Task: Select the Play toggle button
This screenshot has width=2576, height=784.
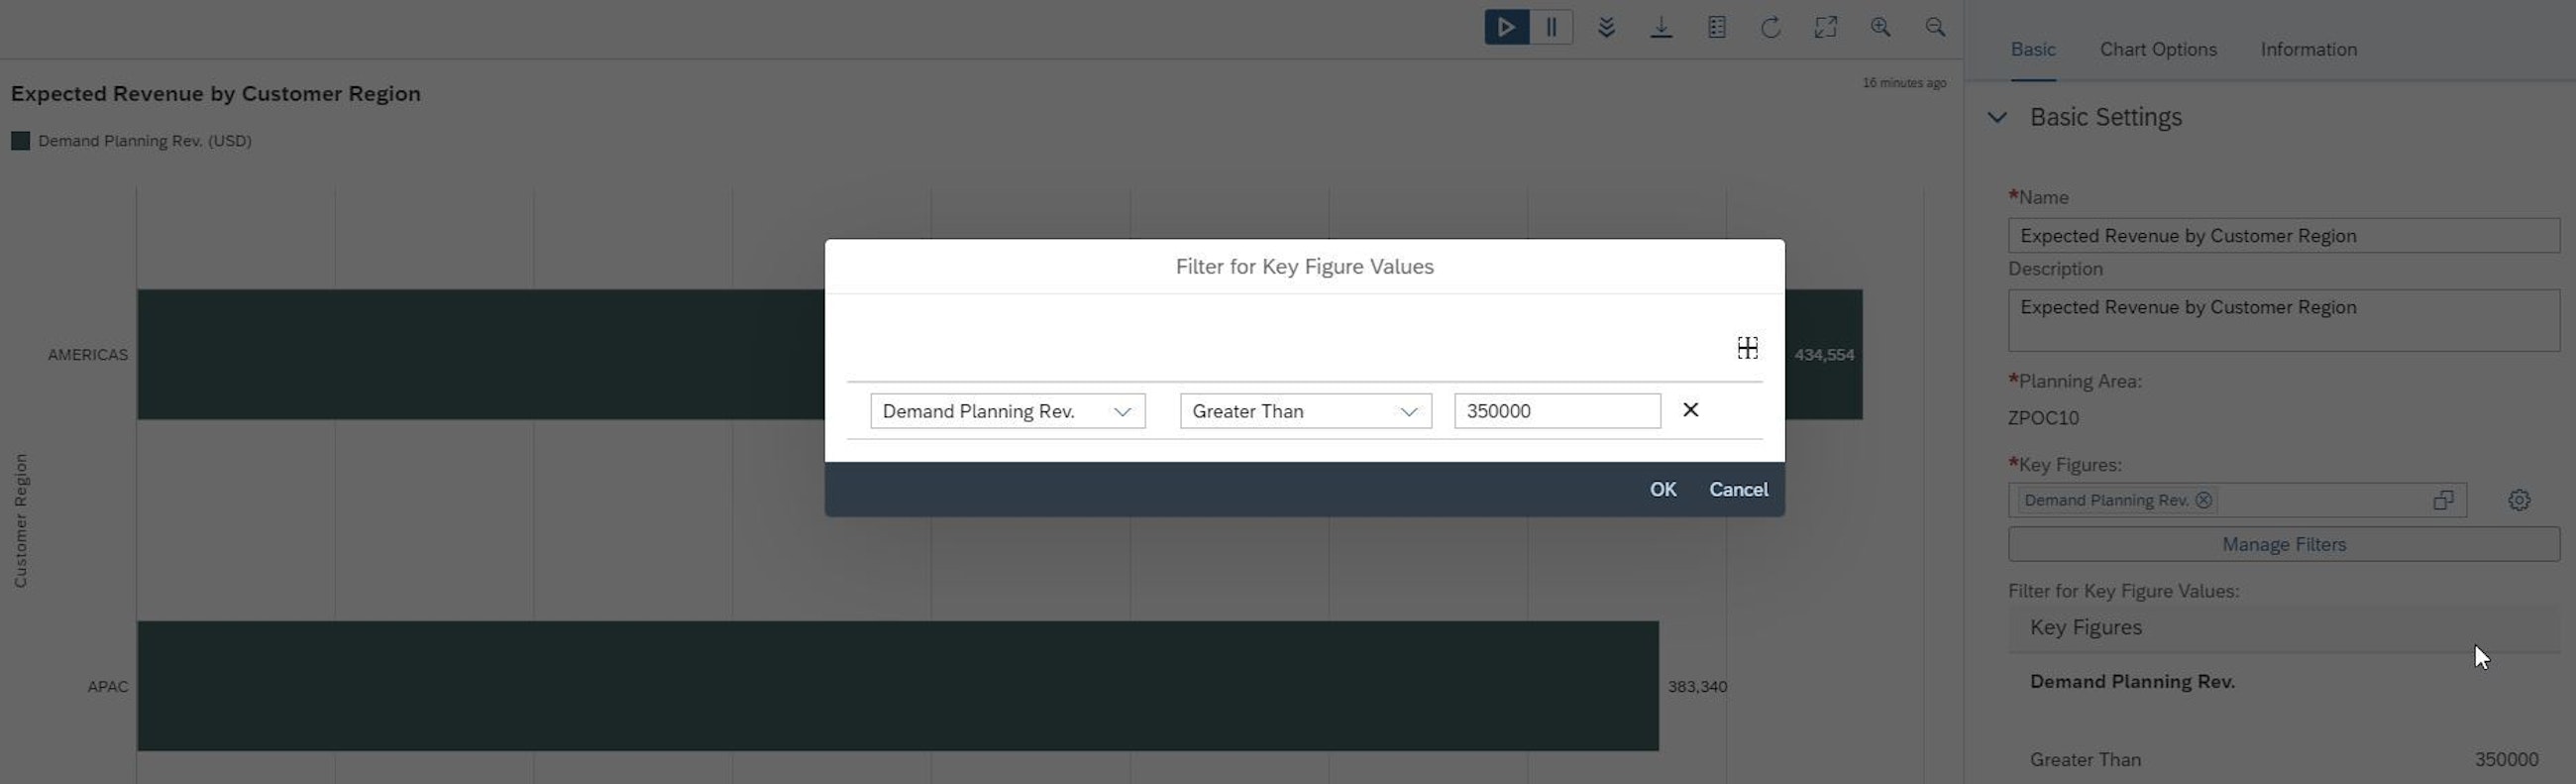Action: (1505, 27)
